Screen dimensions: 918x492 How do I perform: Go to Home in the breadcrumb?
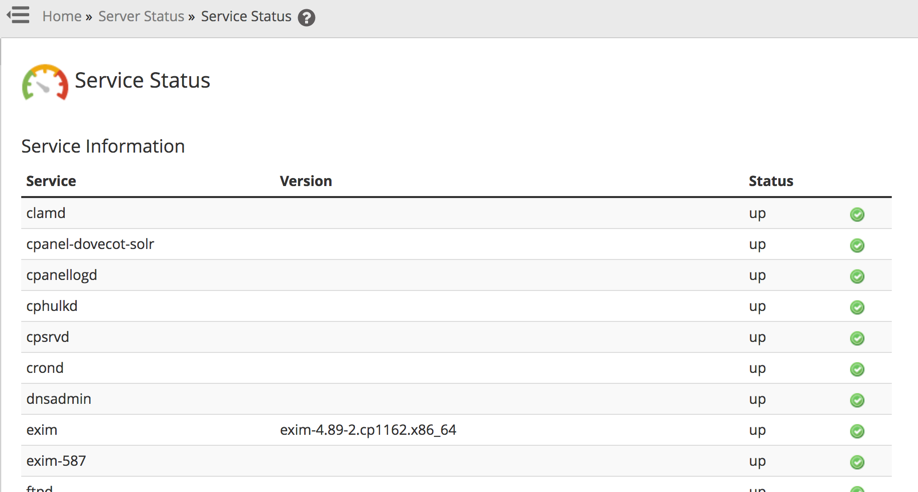click(x=62, y=17)
